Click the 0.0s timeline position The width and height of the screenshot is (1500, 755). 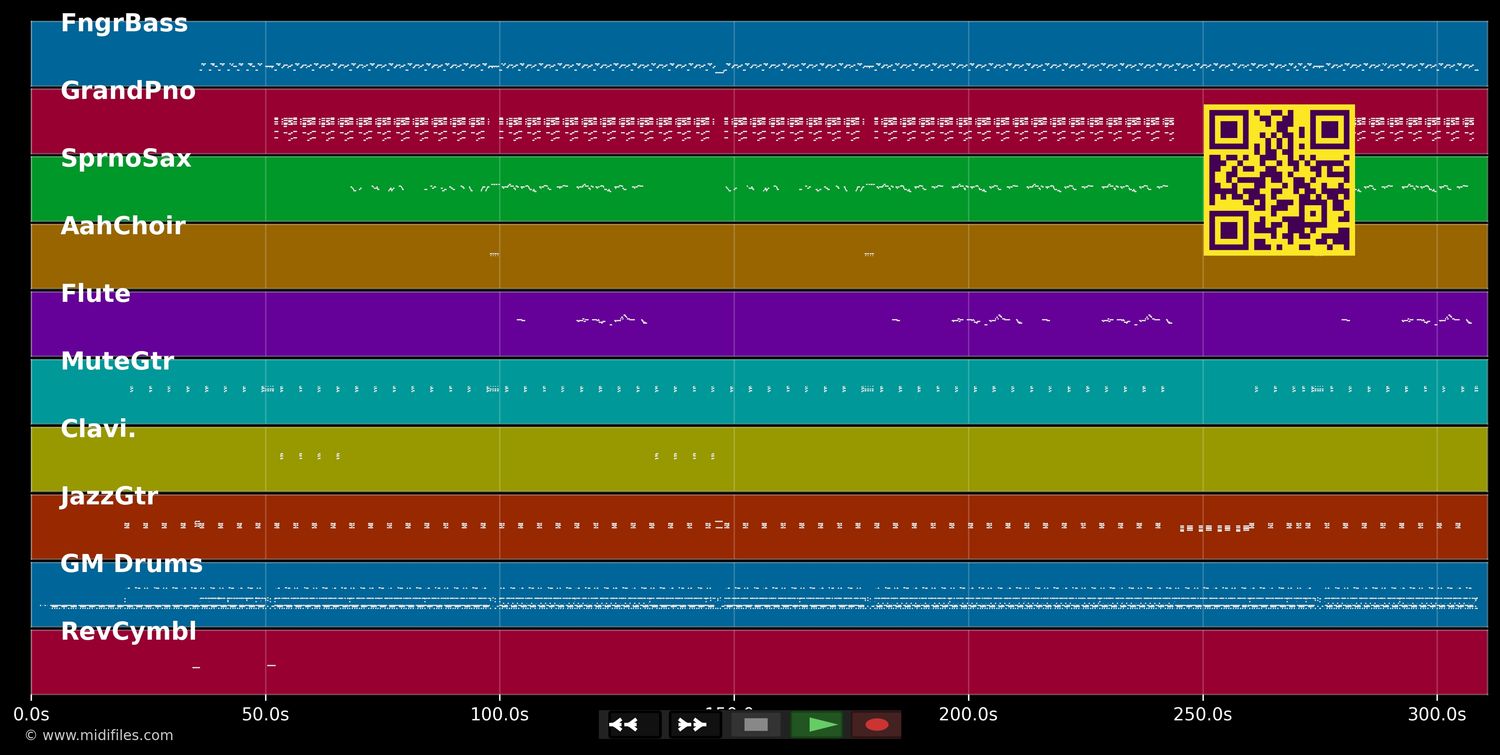point(33,714)
